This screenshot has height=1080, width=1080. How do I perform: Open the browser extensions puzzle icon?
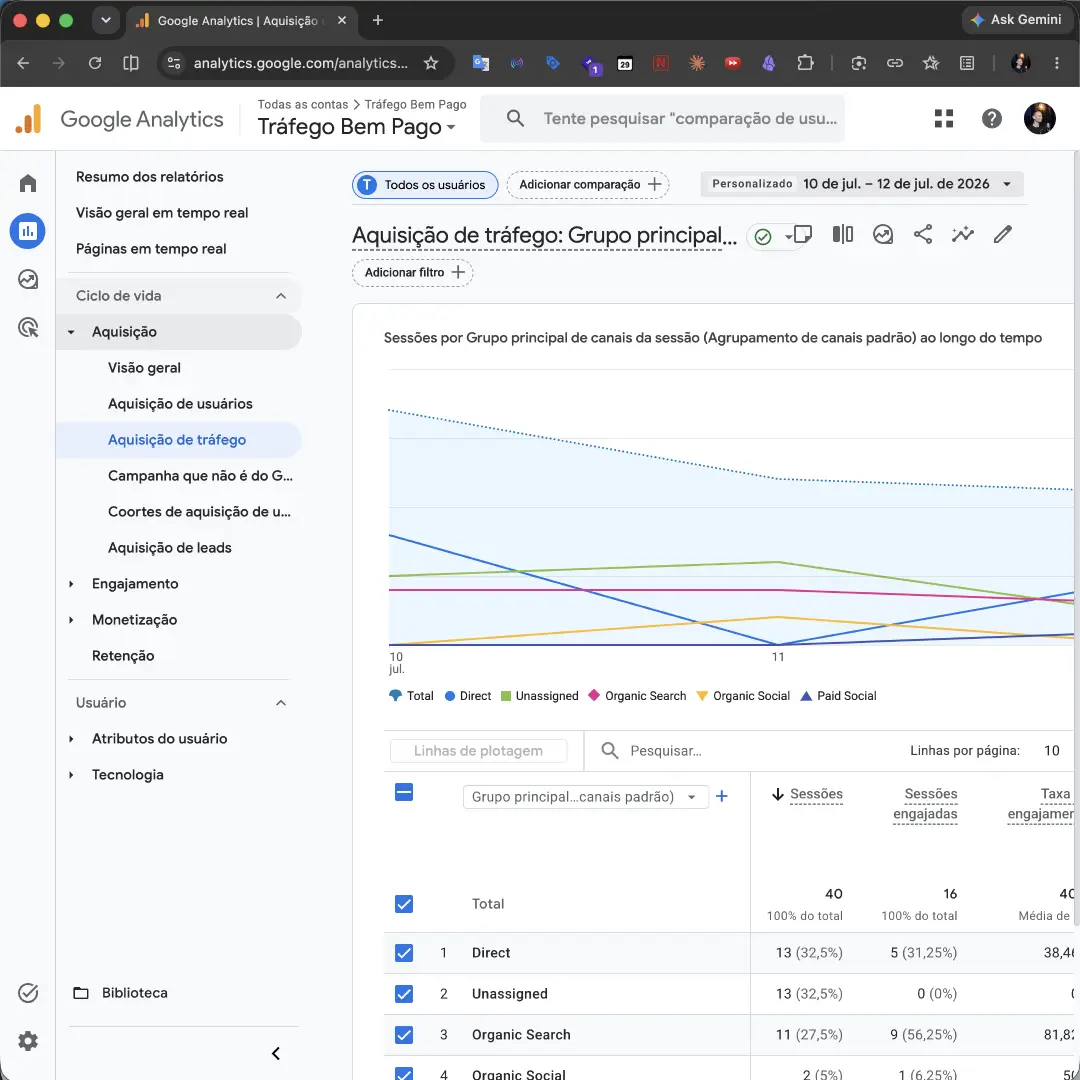pyautogui.click(x=804, y=63)
